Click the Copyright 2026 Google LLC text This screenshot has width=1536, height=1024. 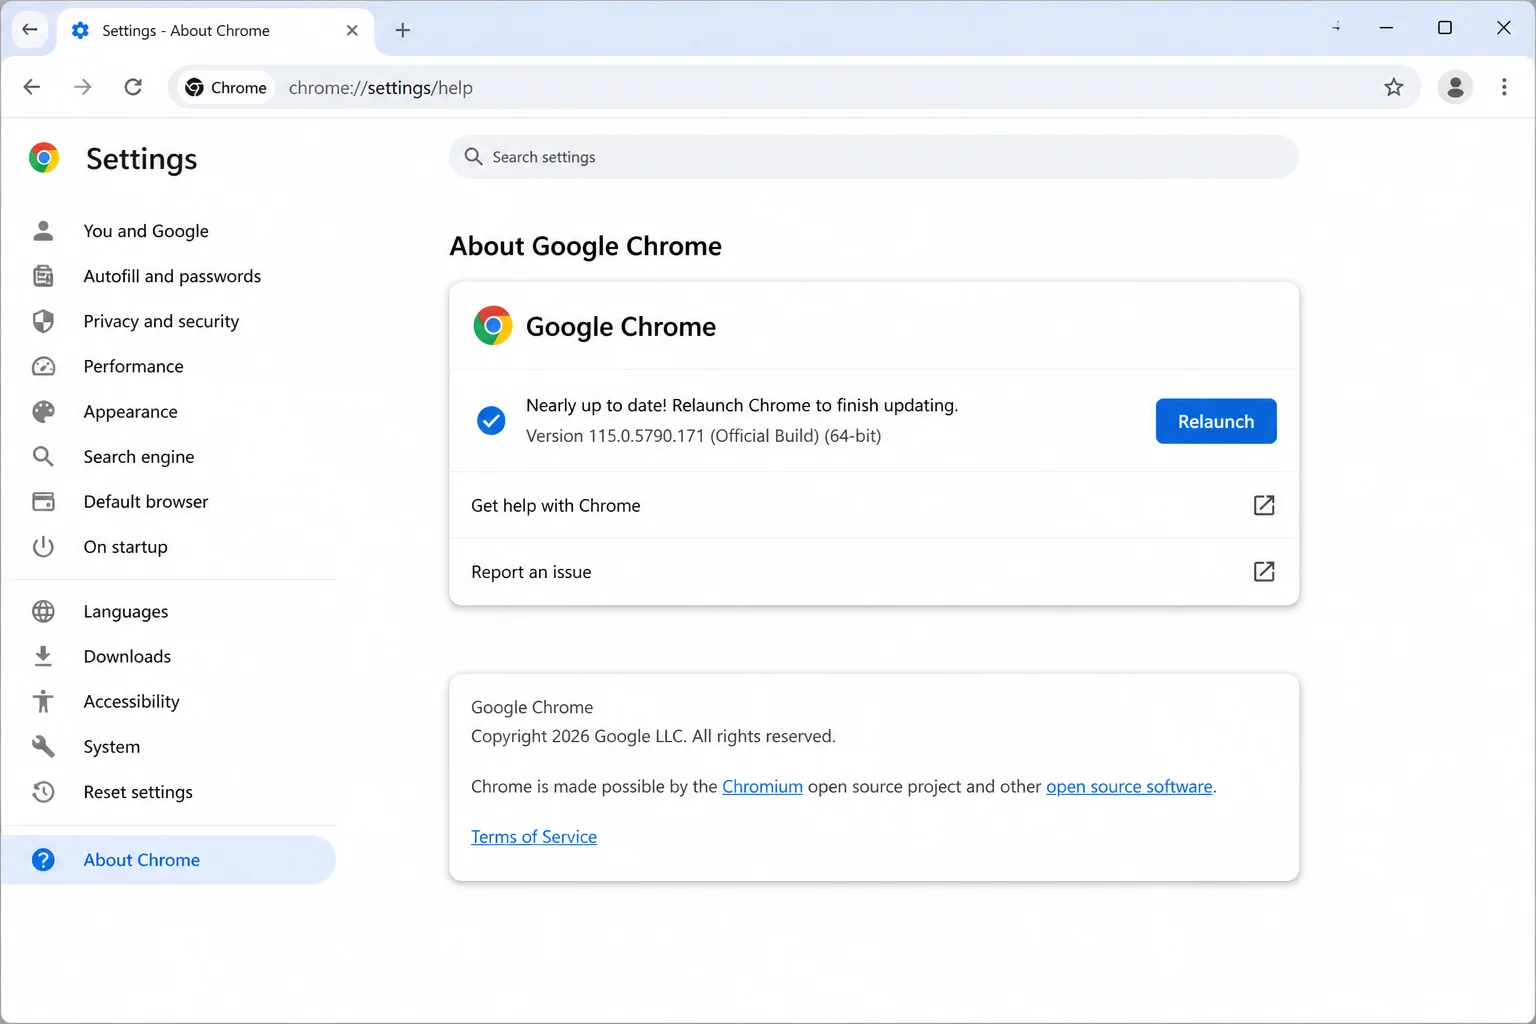click(653, 736)
